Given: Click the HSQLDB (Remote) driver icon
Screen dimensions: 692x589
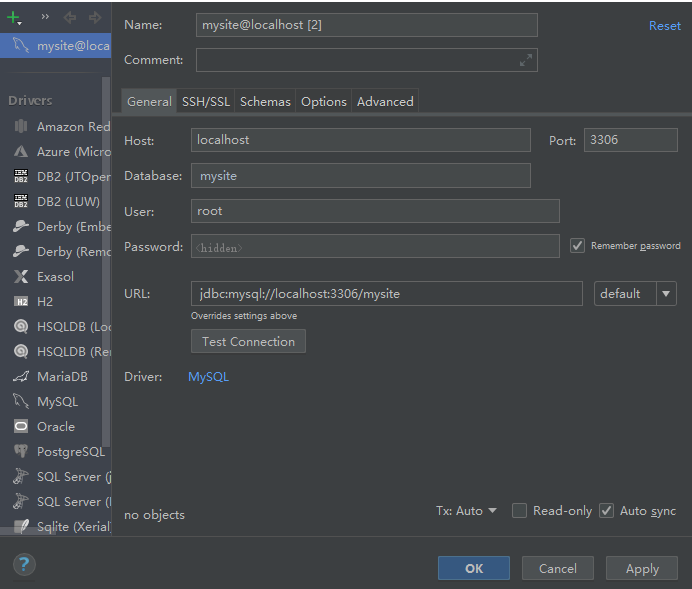Looking at the screenshot, I should 21,351.
